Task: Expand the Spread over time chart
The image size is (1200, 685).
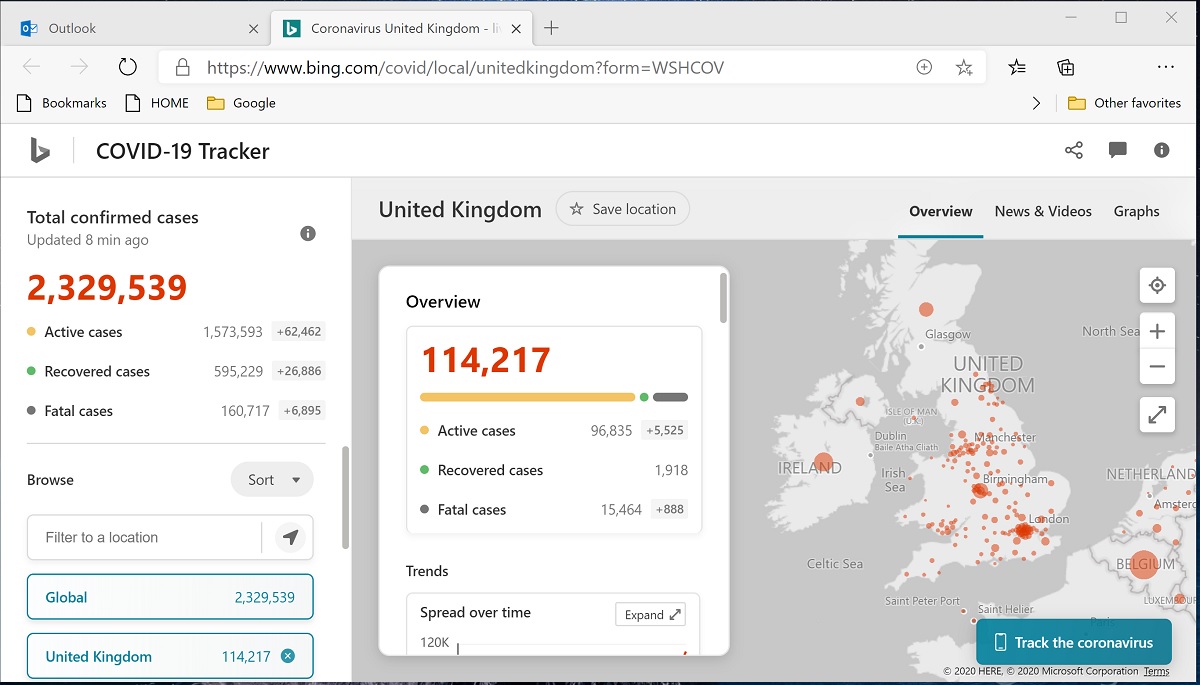Action: pos(650,614)
